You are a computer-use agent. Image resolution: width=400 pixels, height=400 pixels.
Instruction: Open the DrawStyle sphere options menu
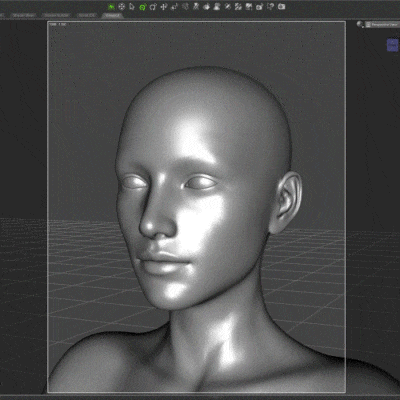pos(360,24)
